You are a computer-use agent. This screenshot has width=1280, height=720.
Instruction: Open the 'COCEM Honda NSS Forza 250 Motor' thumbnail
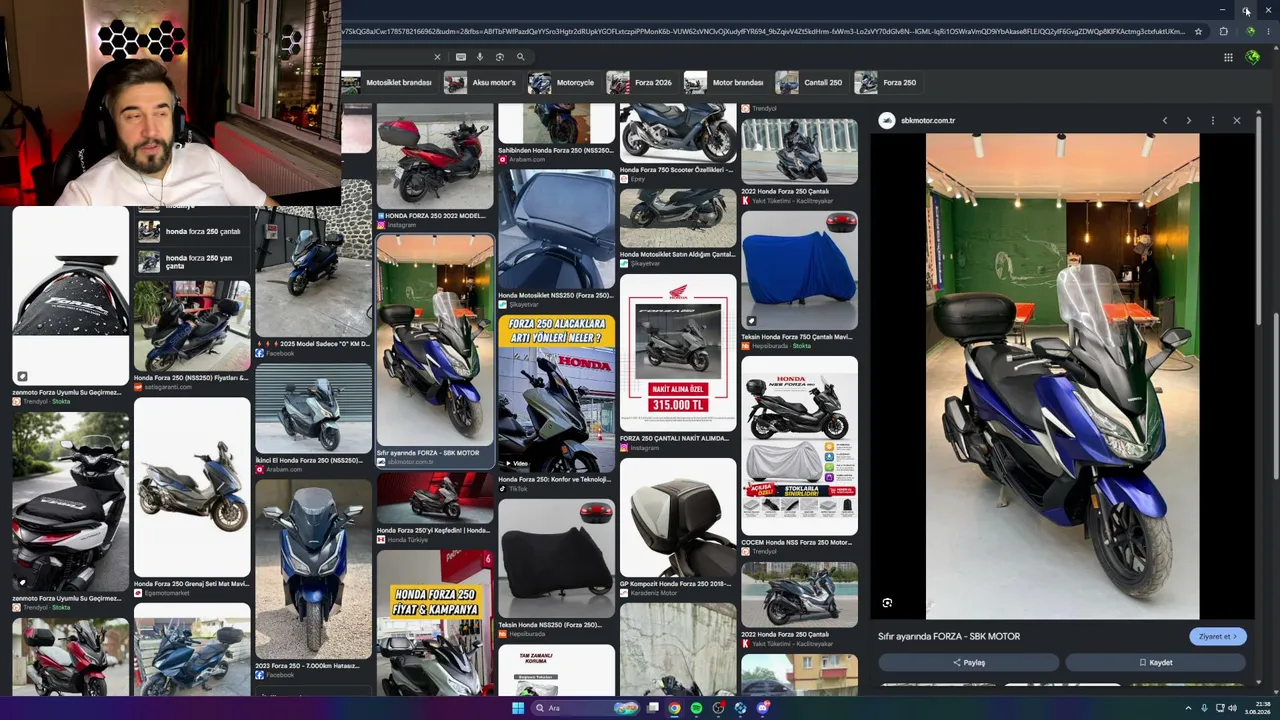[x=799, y=446]
